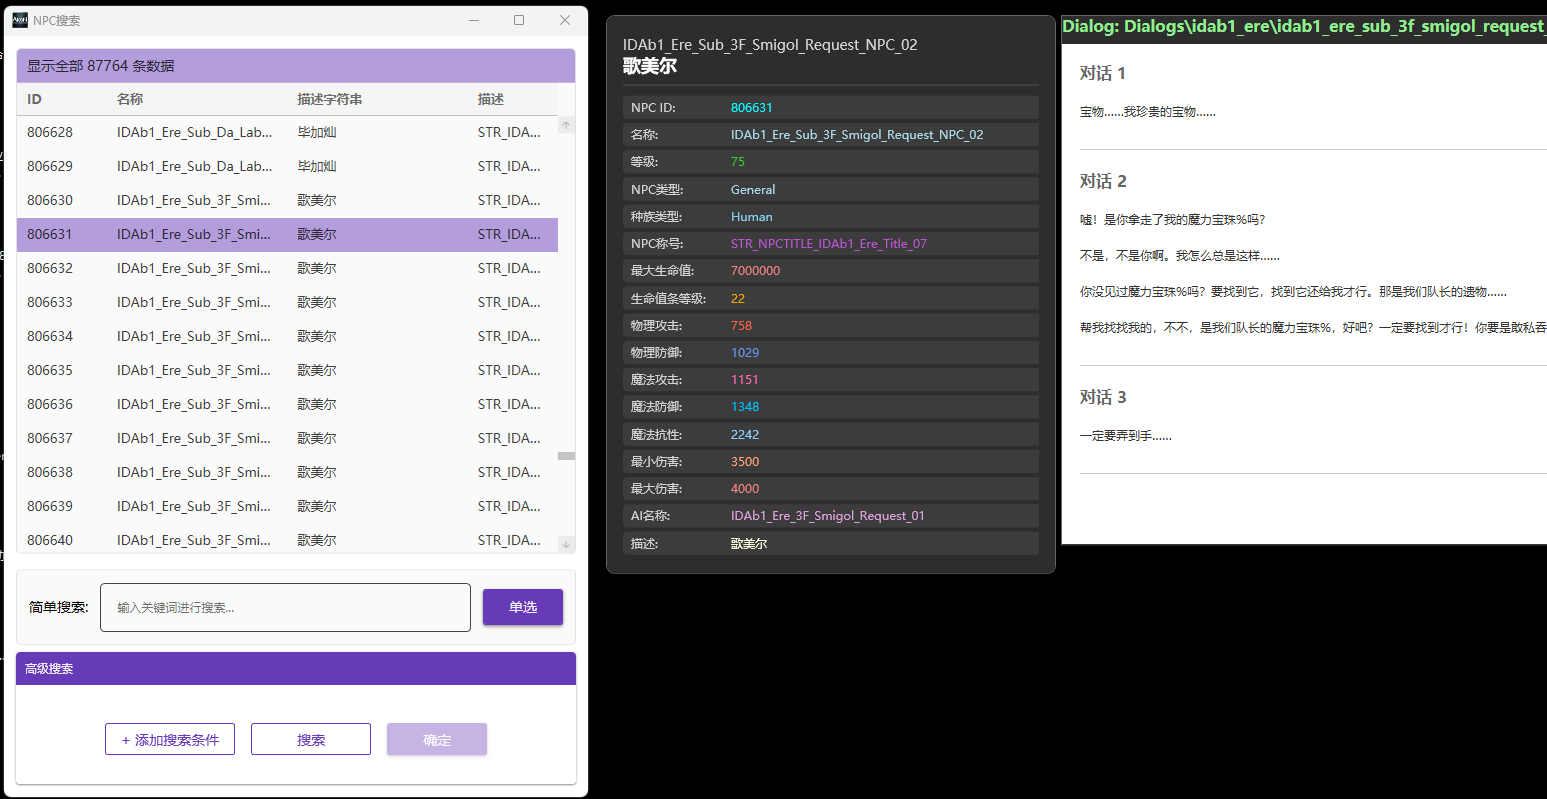This screenshot has width=1547, height=799.
Task: Close the NPC搜索 window
Action: [x=565, y=20]
